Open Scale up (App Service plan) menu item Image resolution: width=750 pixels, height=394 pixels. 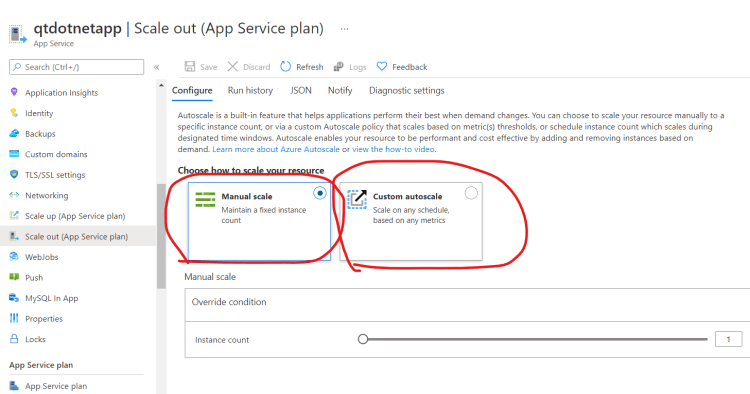pyautogui.click(x=75, y=216)
